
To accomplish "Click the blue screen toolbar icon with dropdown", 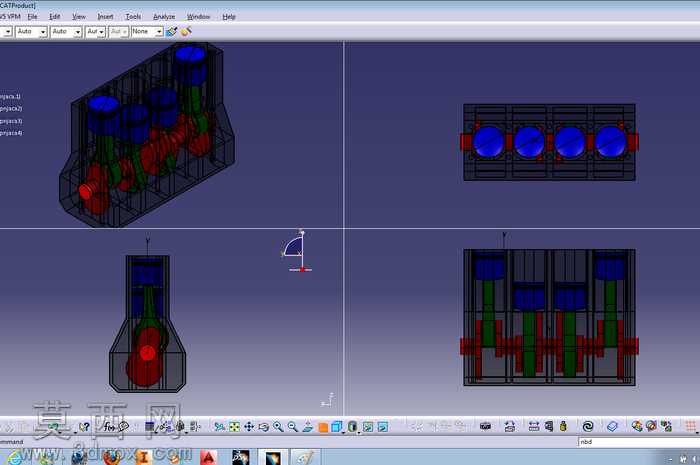I will [x=150, y=427].
